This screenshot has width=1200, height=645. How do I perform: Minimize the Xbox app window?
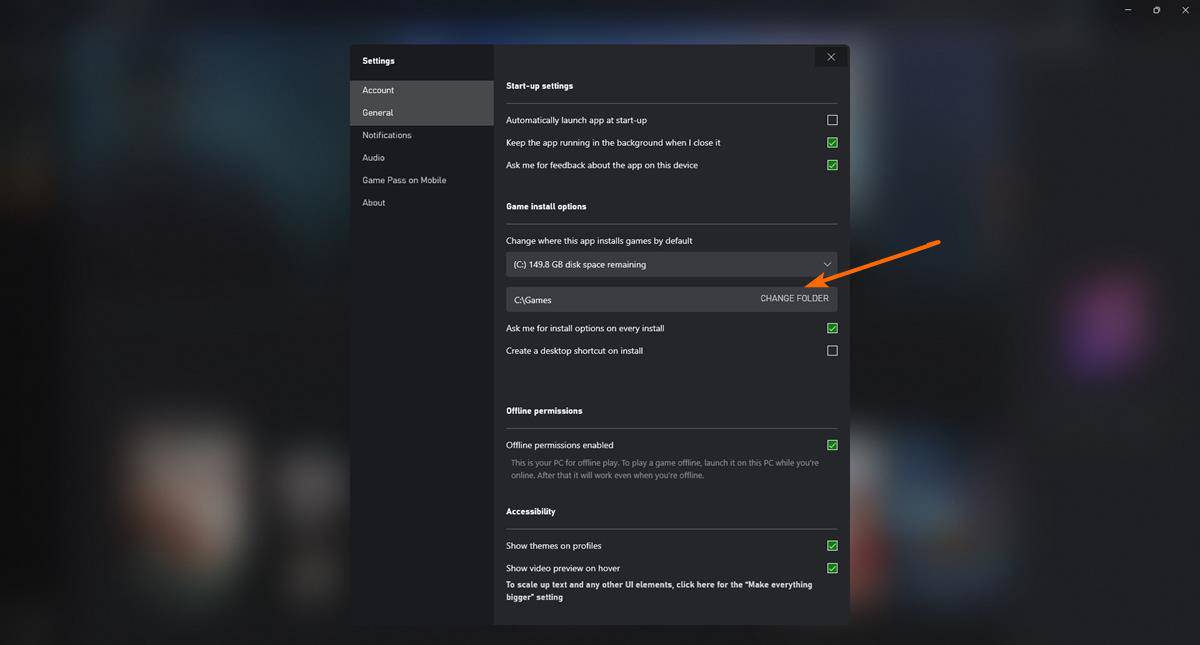1127,10
